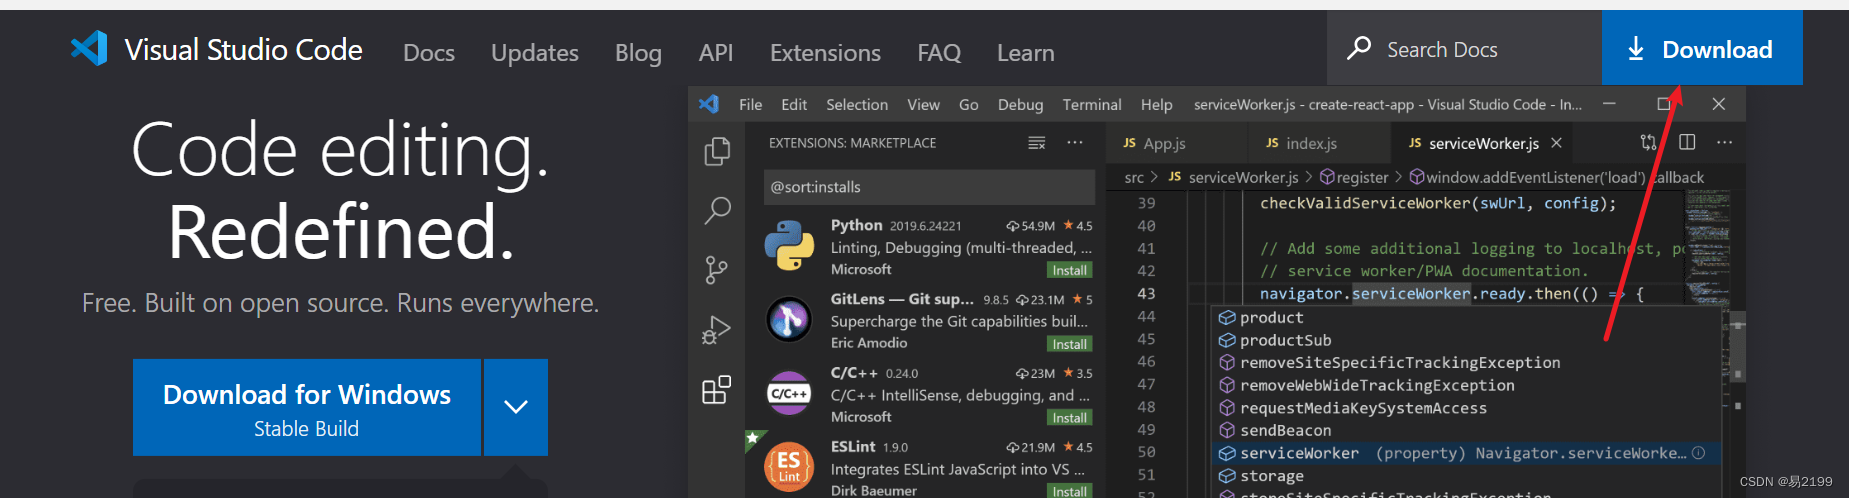The width and height of the screenshot is (1849, 498).
Task: Open the Debug menu
Action: tap(1020, 104)
